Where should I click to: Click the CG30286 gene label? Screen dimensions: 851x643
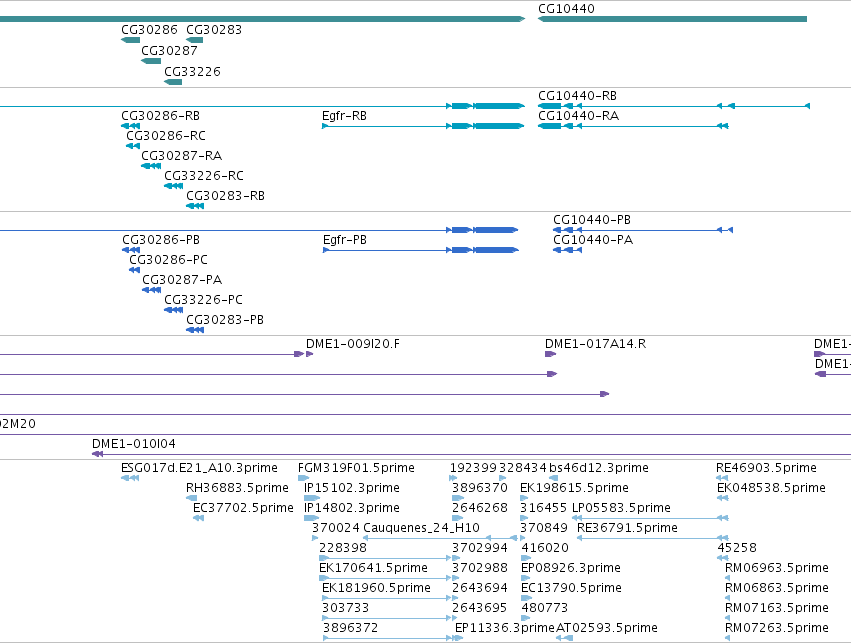click(x=149, y=30)
